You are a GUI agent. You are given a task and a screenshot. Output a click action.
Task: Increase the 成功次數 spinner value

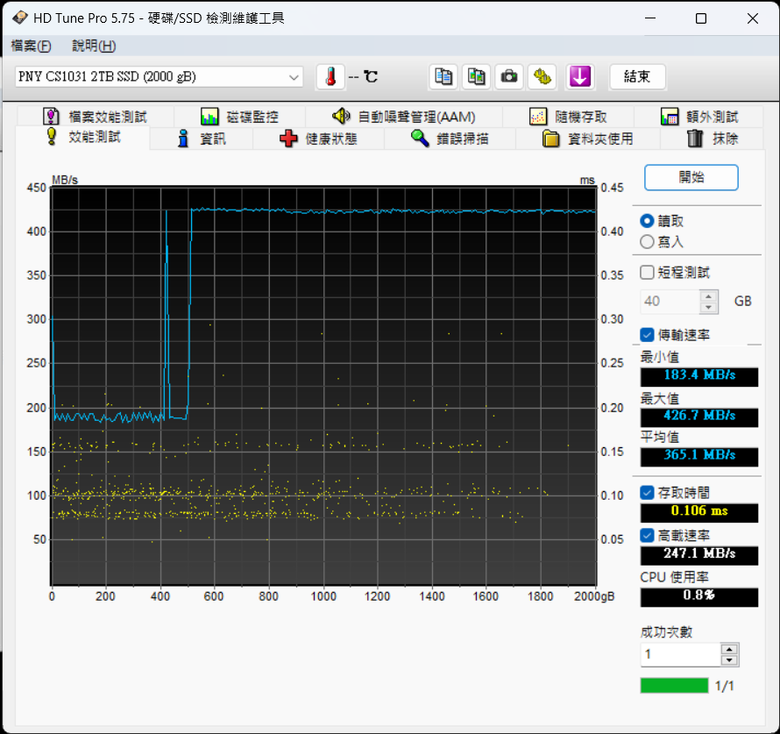pos(729,649)
